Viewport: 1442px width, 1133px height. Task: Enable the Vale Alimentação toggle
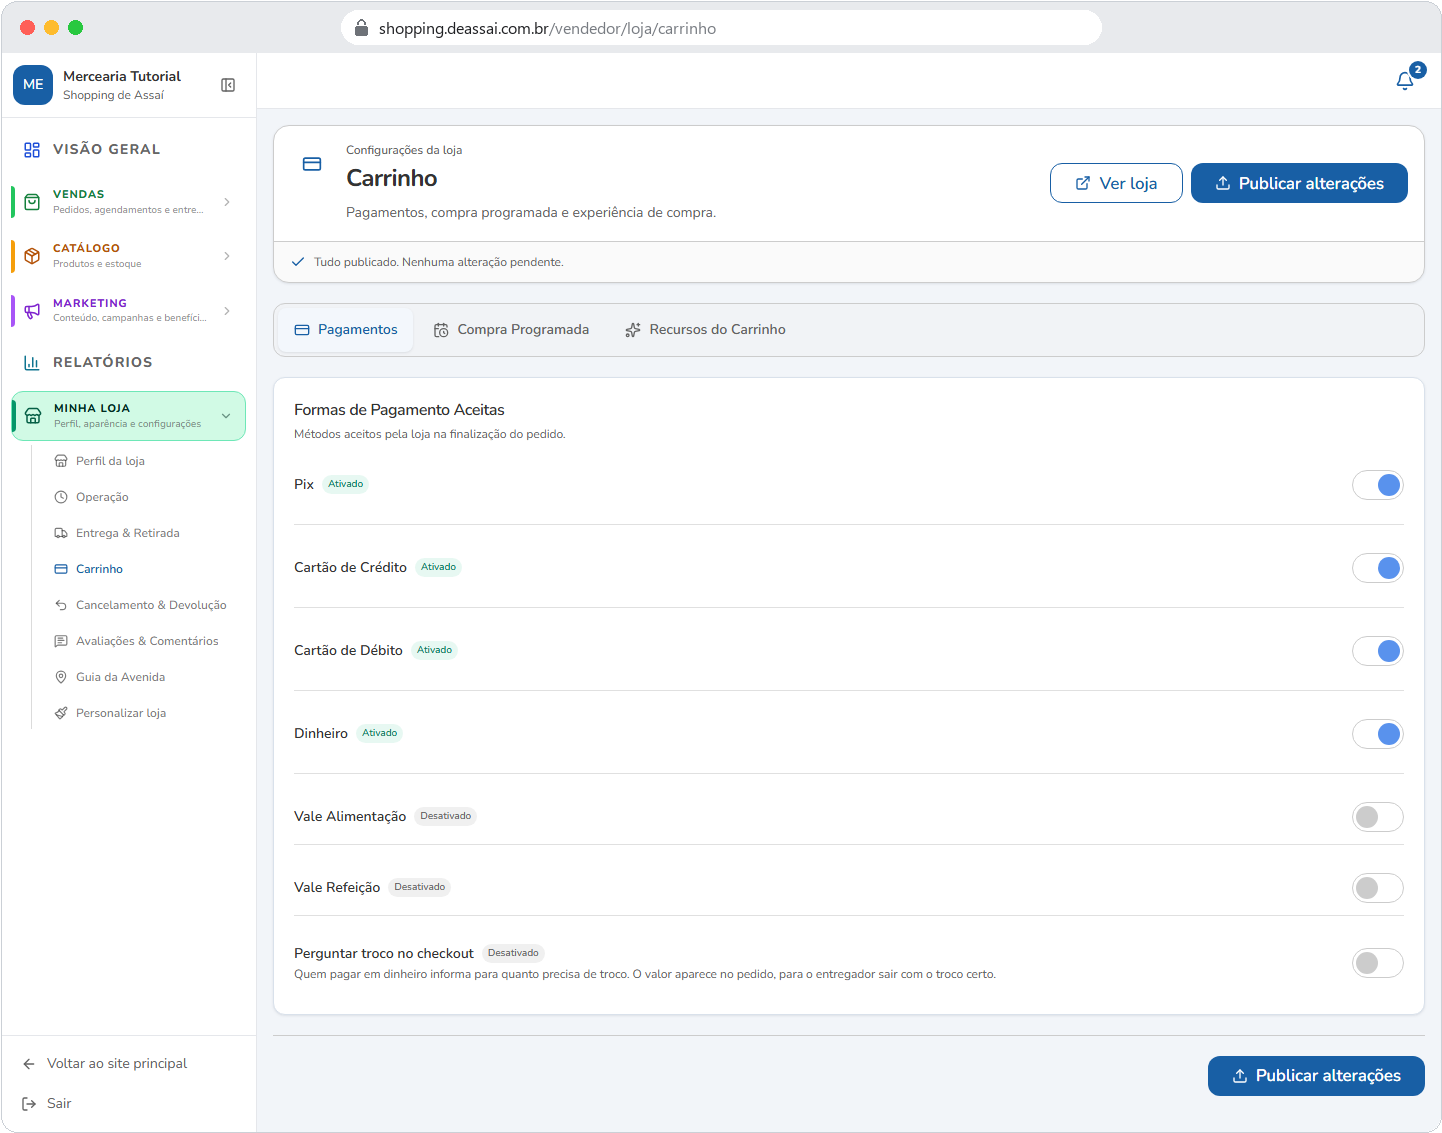pos(1378,817)
